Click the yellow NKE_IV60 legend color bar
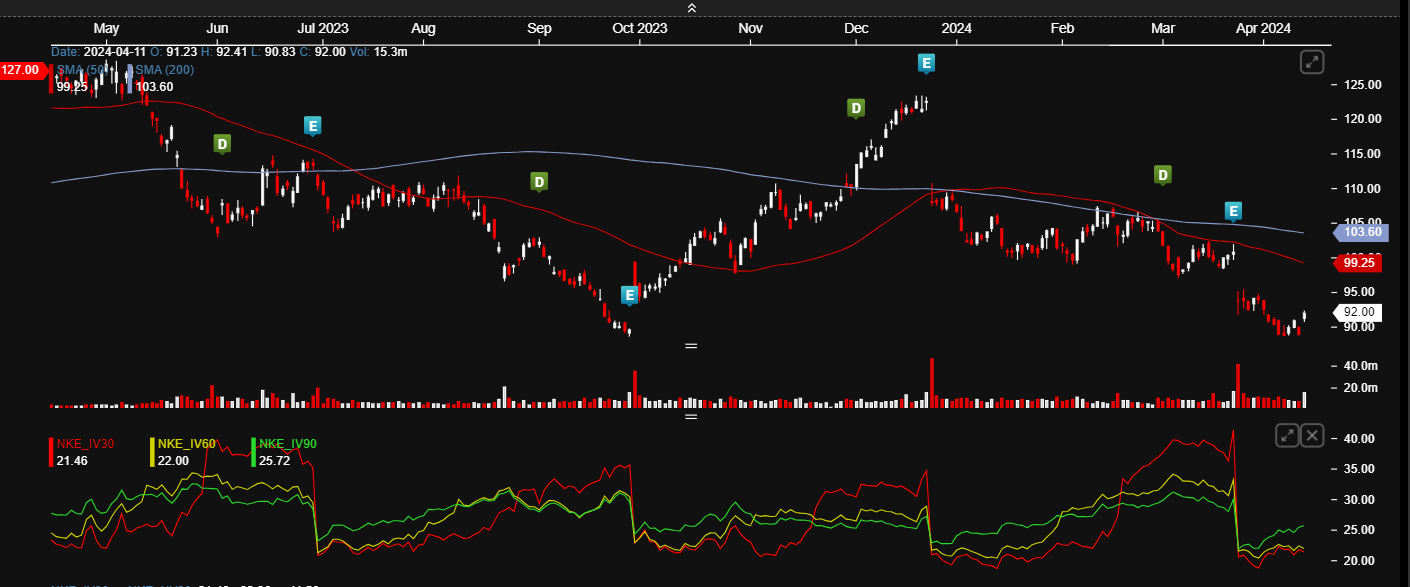 [x=153, y=452]
